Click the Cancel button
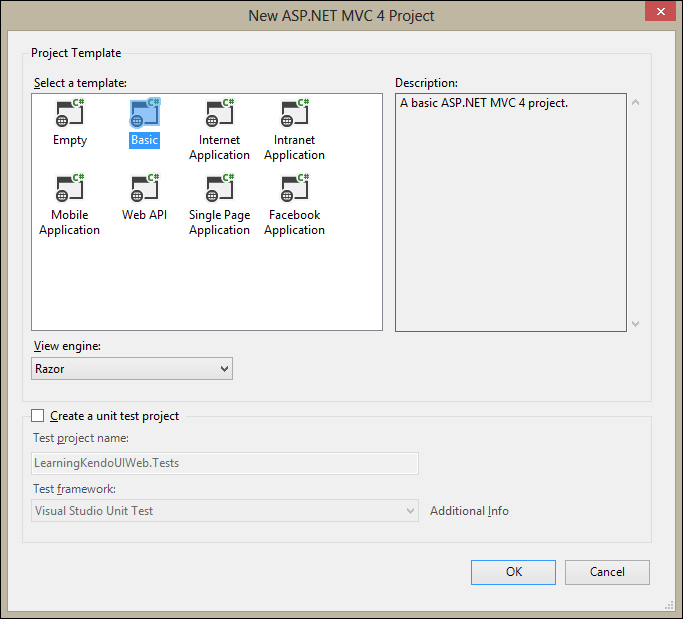Screen dimensions: 683x619 (x=607, y=572)
